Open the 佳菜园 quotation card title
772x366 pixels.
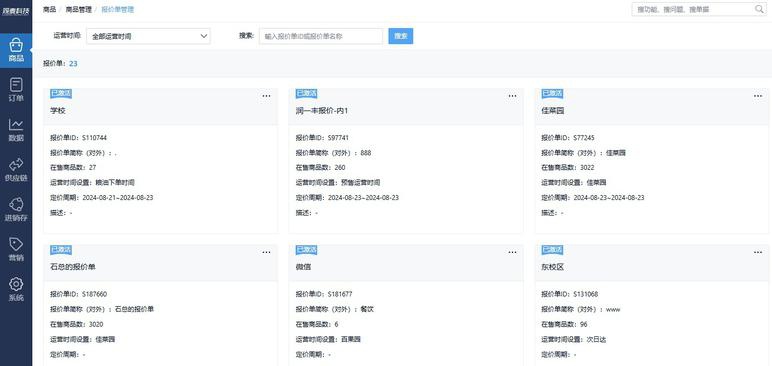(x=552, y=111)
